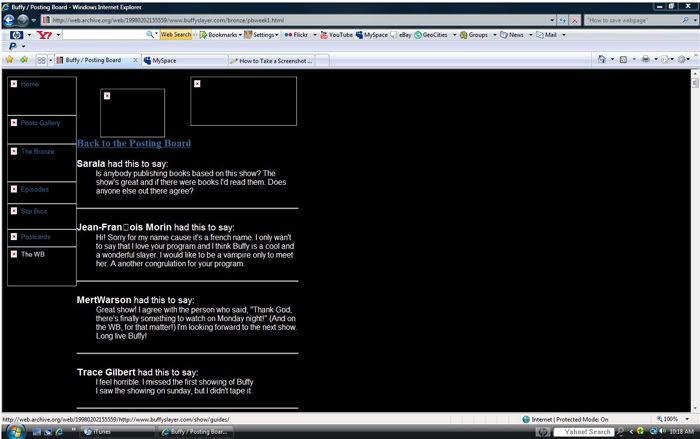Open YouTube from the toolbar
Viewport: 700px width, 439px height.
click(337, 35)
